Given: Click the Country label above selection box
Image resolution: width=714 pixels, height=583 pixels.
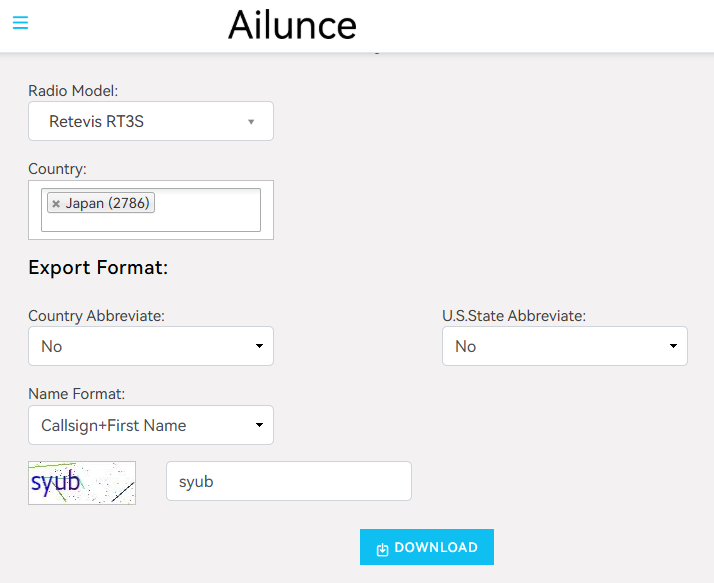Looking at the screenshot, I should pos(57,169).
